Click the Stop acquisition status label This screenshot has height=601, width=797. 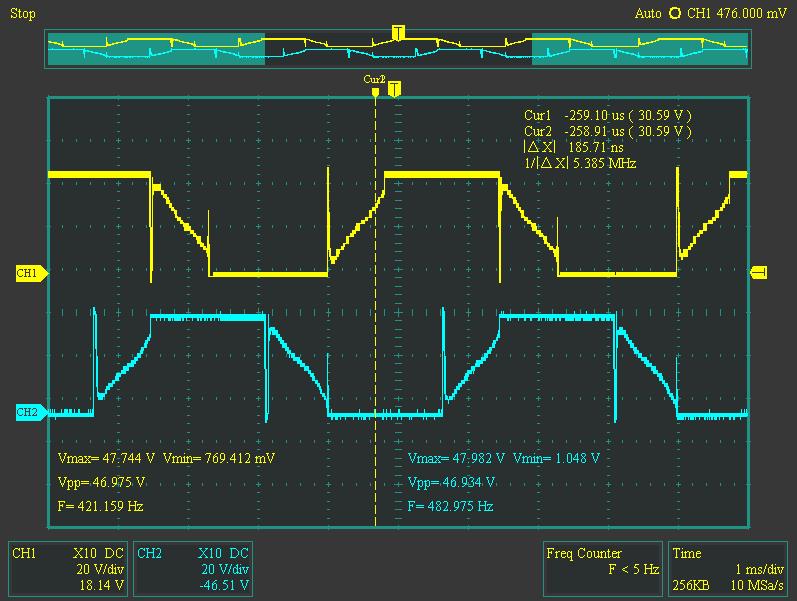click(x=22, y=13)
